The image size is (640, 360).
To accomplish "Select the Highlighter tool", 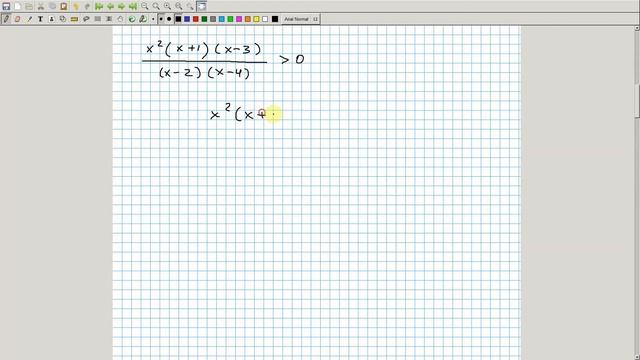I will pos(29,19).
